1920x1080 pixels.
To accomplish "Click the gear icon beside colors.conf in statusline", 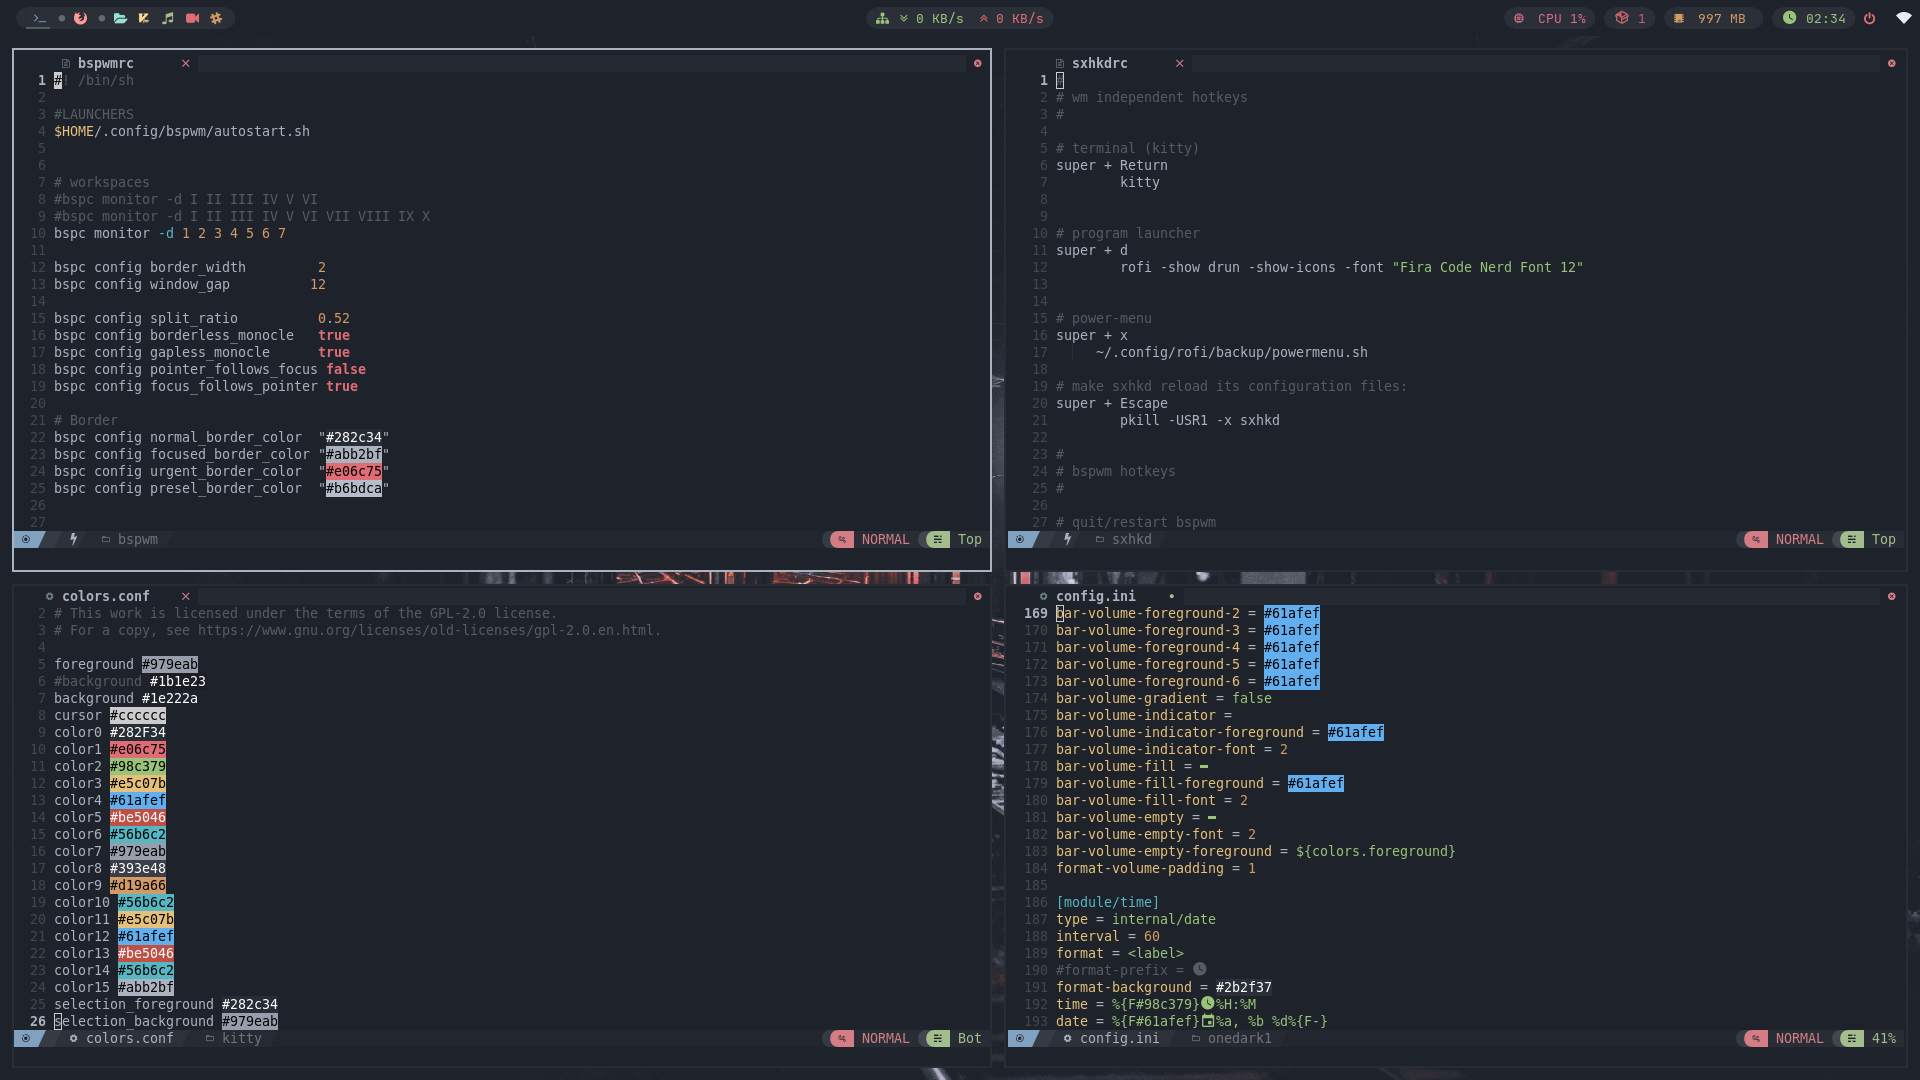I will [73, 1038].
